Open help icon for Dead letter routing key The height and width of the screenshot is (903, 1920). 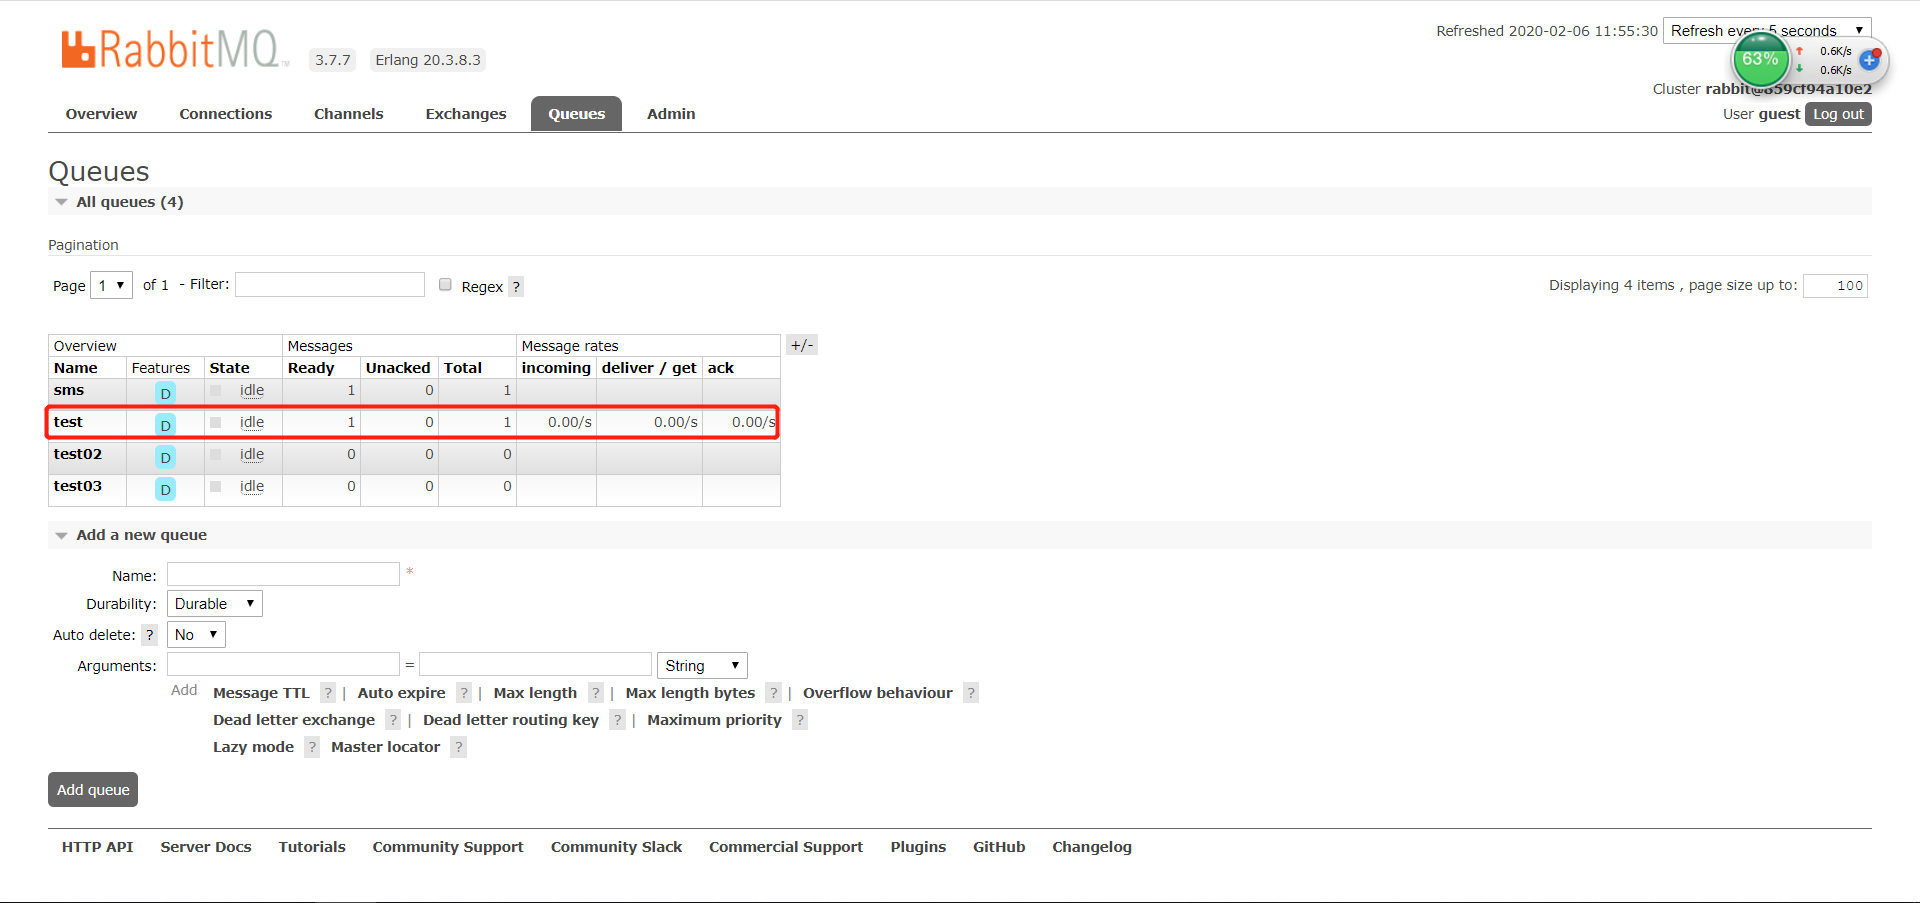617,720
